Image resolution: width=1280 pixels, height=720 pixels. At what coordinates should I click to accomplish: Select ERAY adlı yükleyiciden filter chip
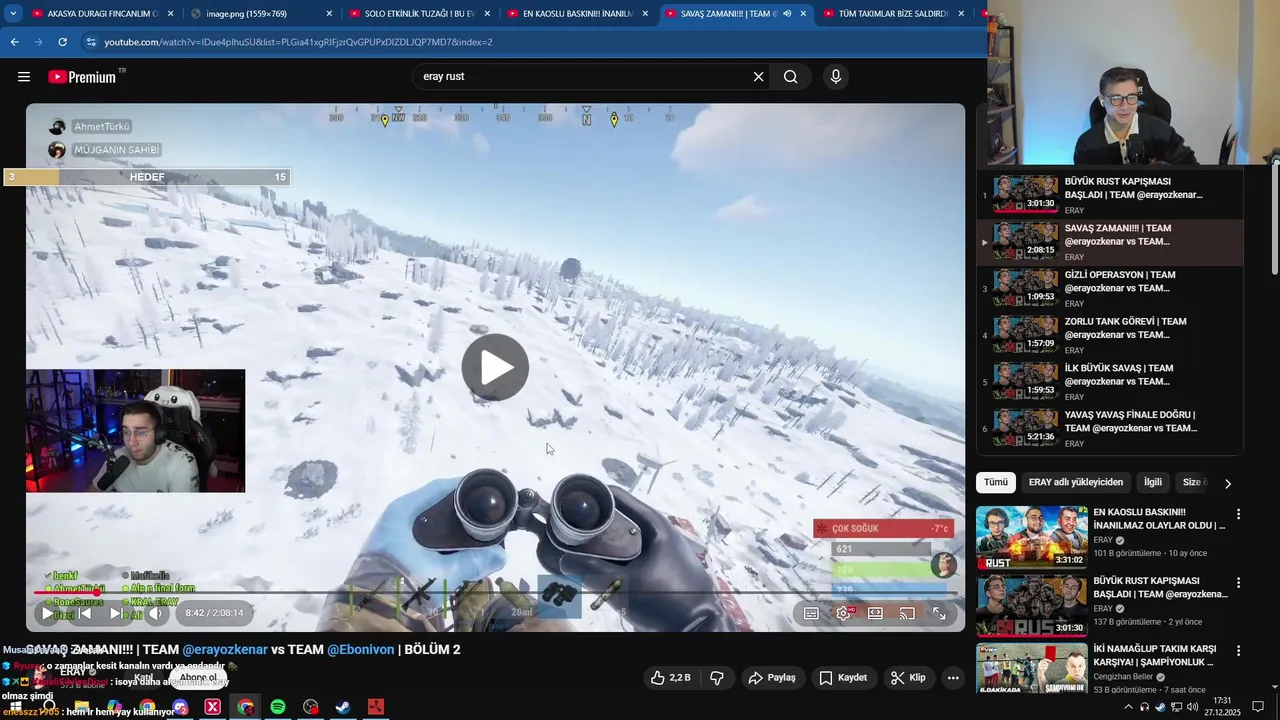1076,482
